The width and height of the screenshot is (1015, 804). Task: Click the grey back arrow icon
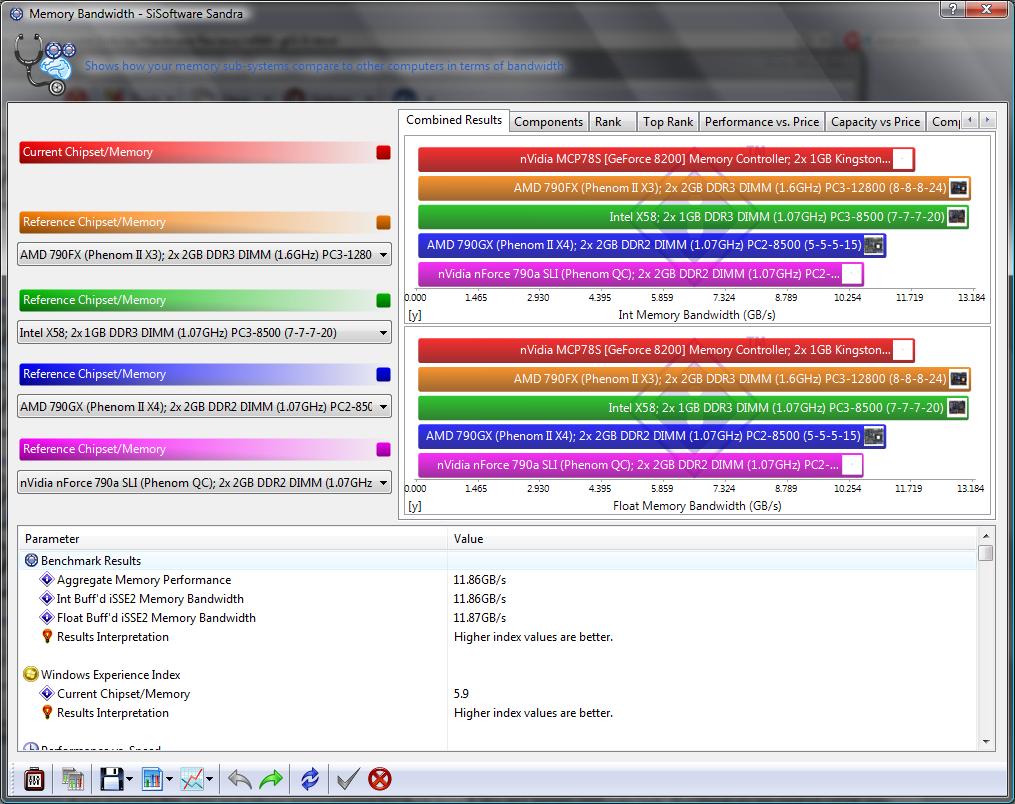tap(240, 779)
